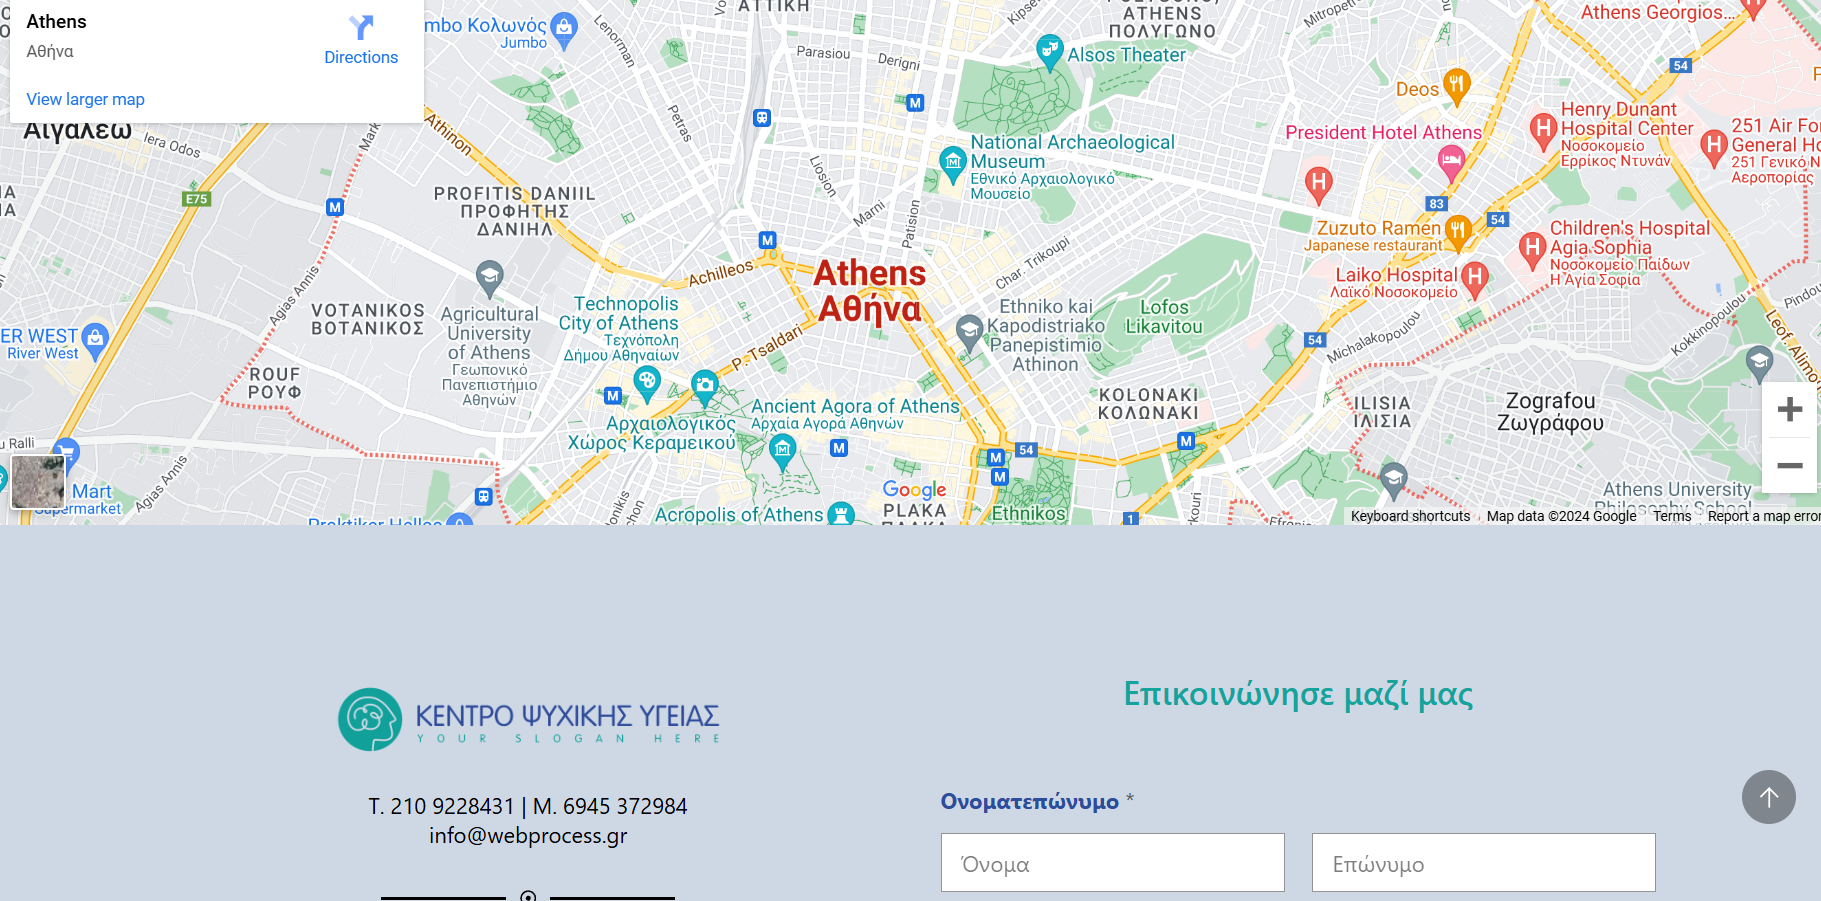Select the camera attraction marker near Technopolis
Image resolution: width=1821 pixels, height=901 pixels.
(705, 387)
